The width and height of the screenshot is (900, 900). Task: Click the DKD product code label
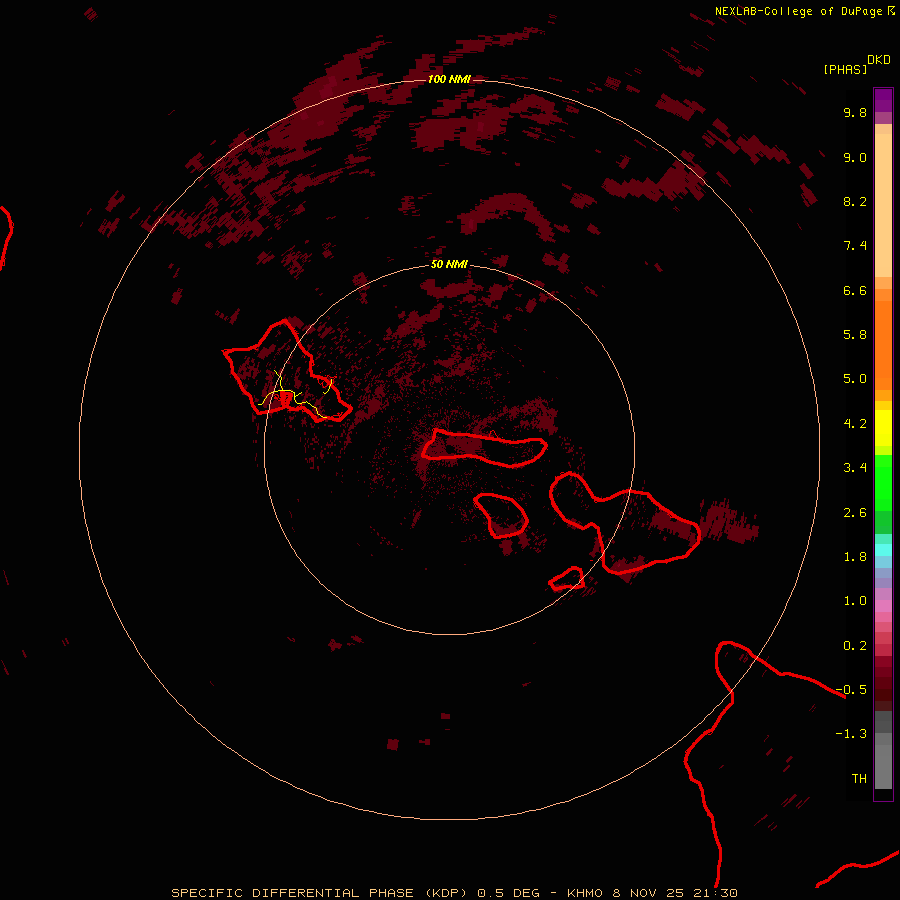pos(879,60)
